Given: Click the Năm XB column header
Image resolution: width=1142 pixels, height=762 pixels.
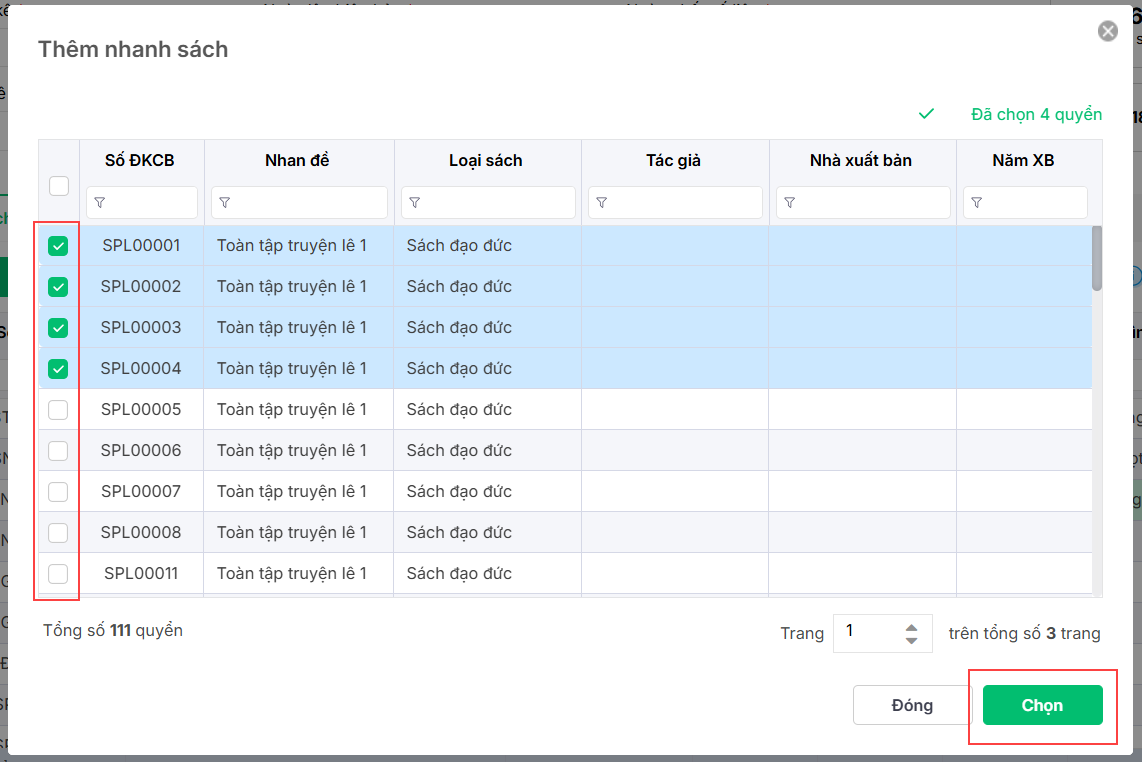Looking at the screenshot, I should pos(1023,160).
